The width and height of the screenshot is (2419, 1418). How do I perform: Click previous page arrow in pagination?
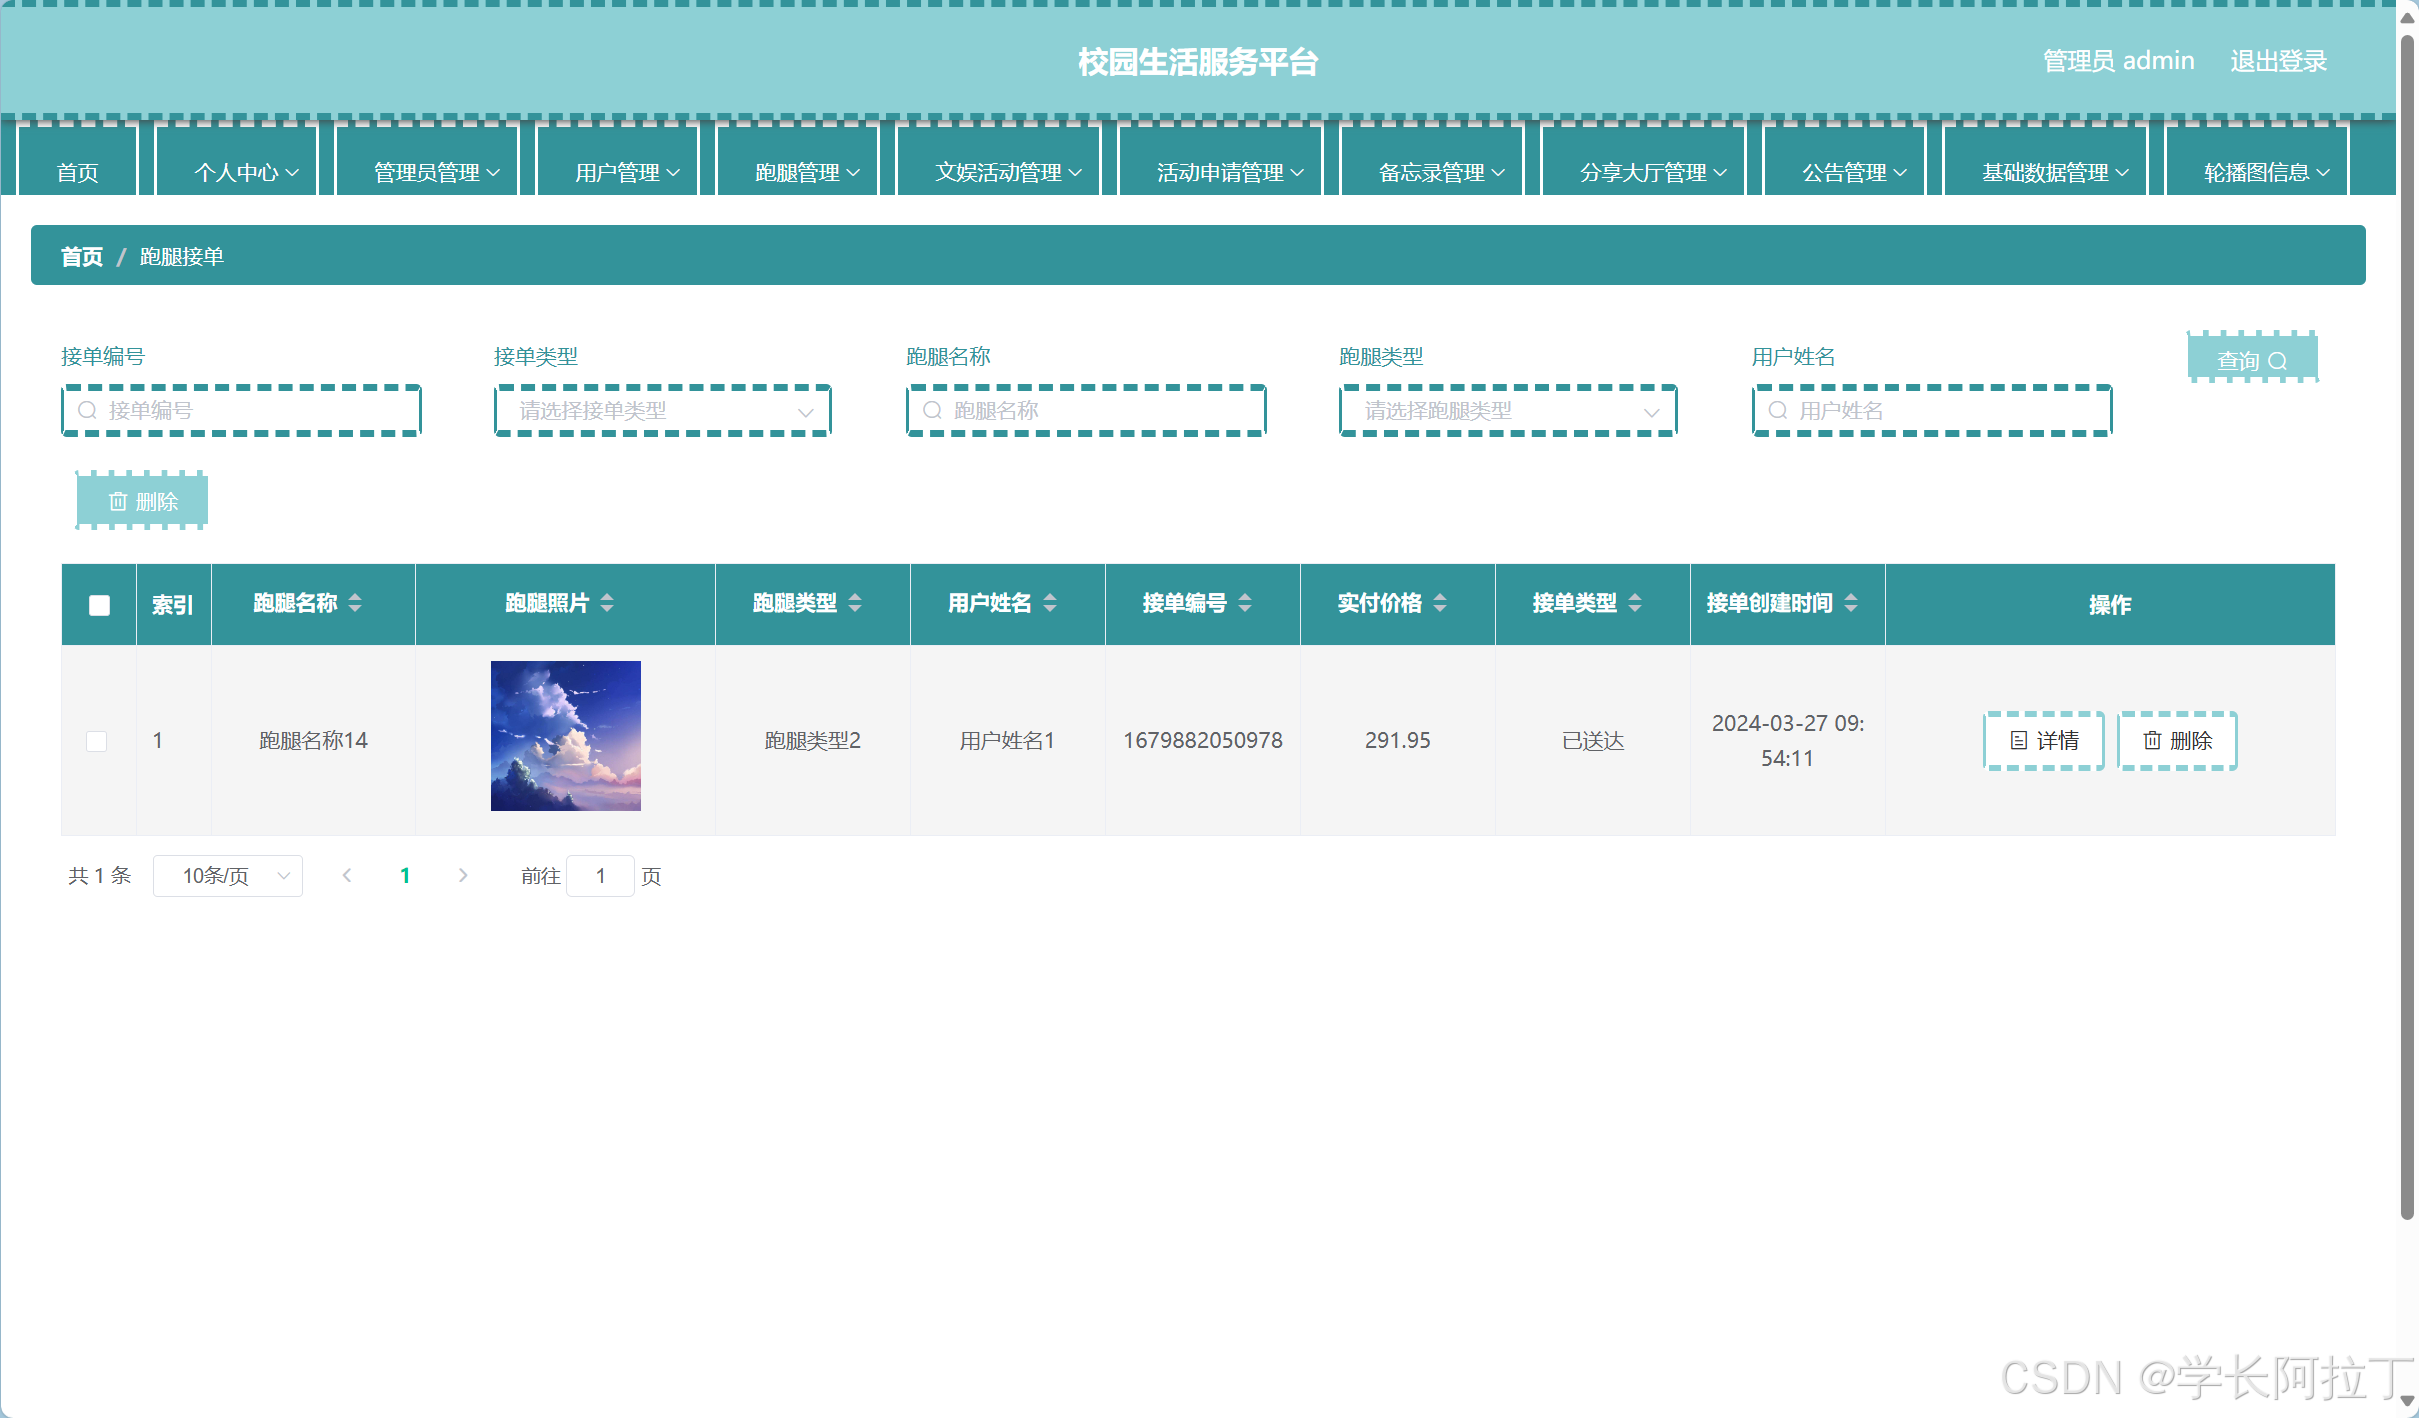pyautogui.click(x=347, y=876)
